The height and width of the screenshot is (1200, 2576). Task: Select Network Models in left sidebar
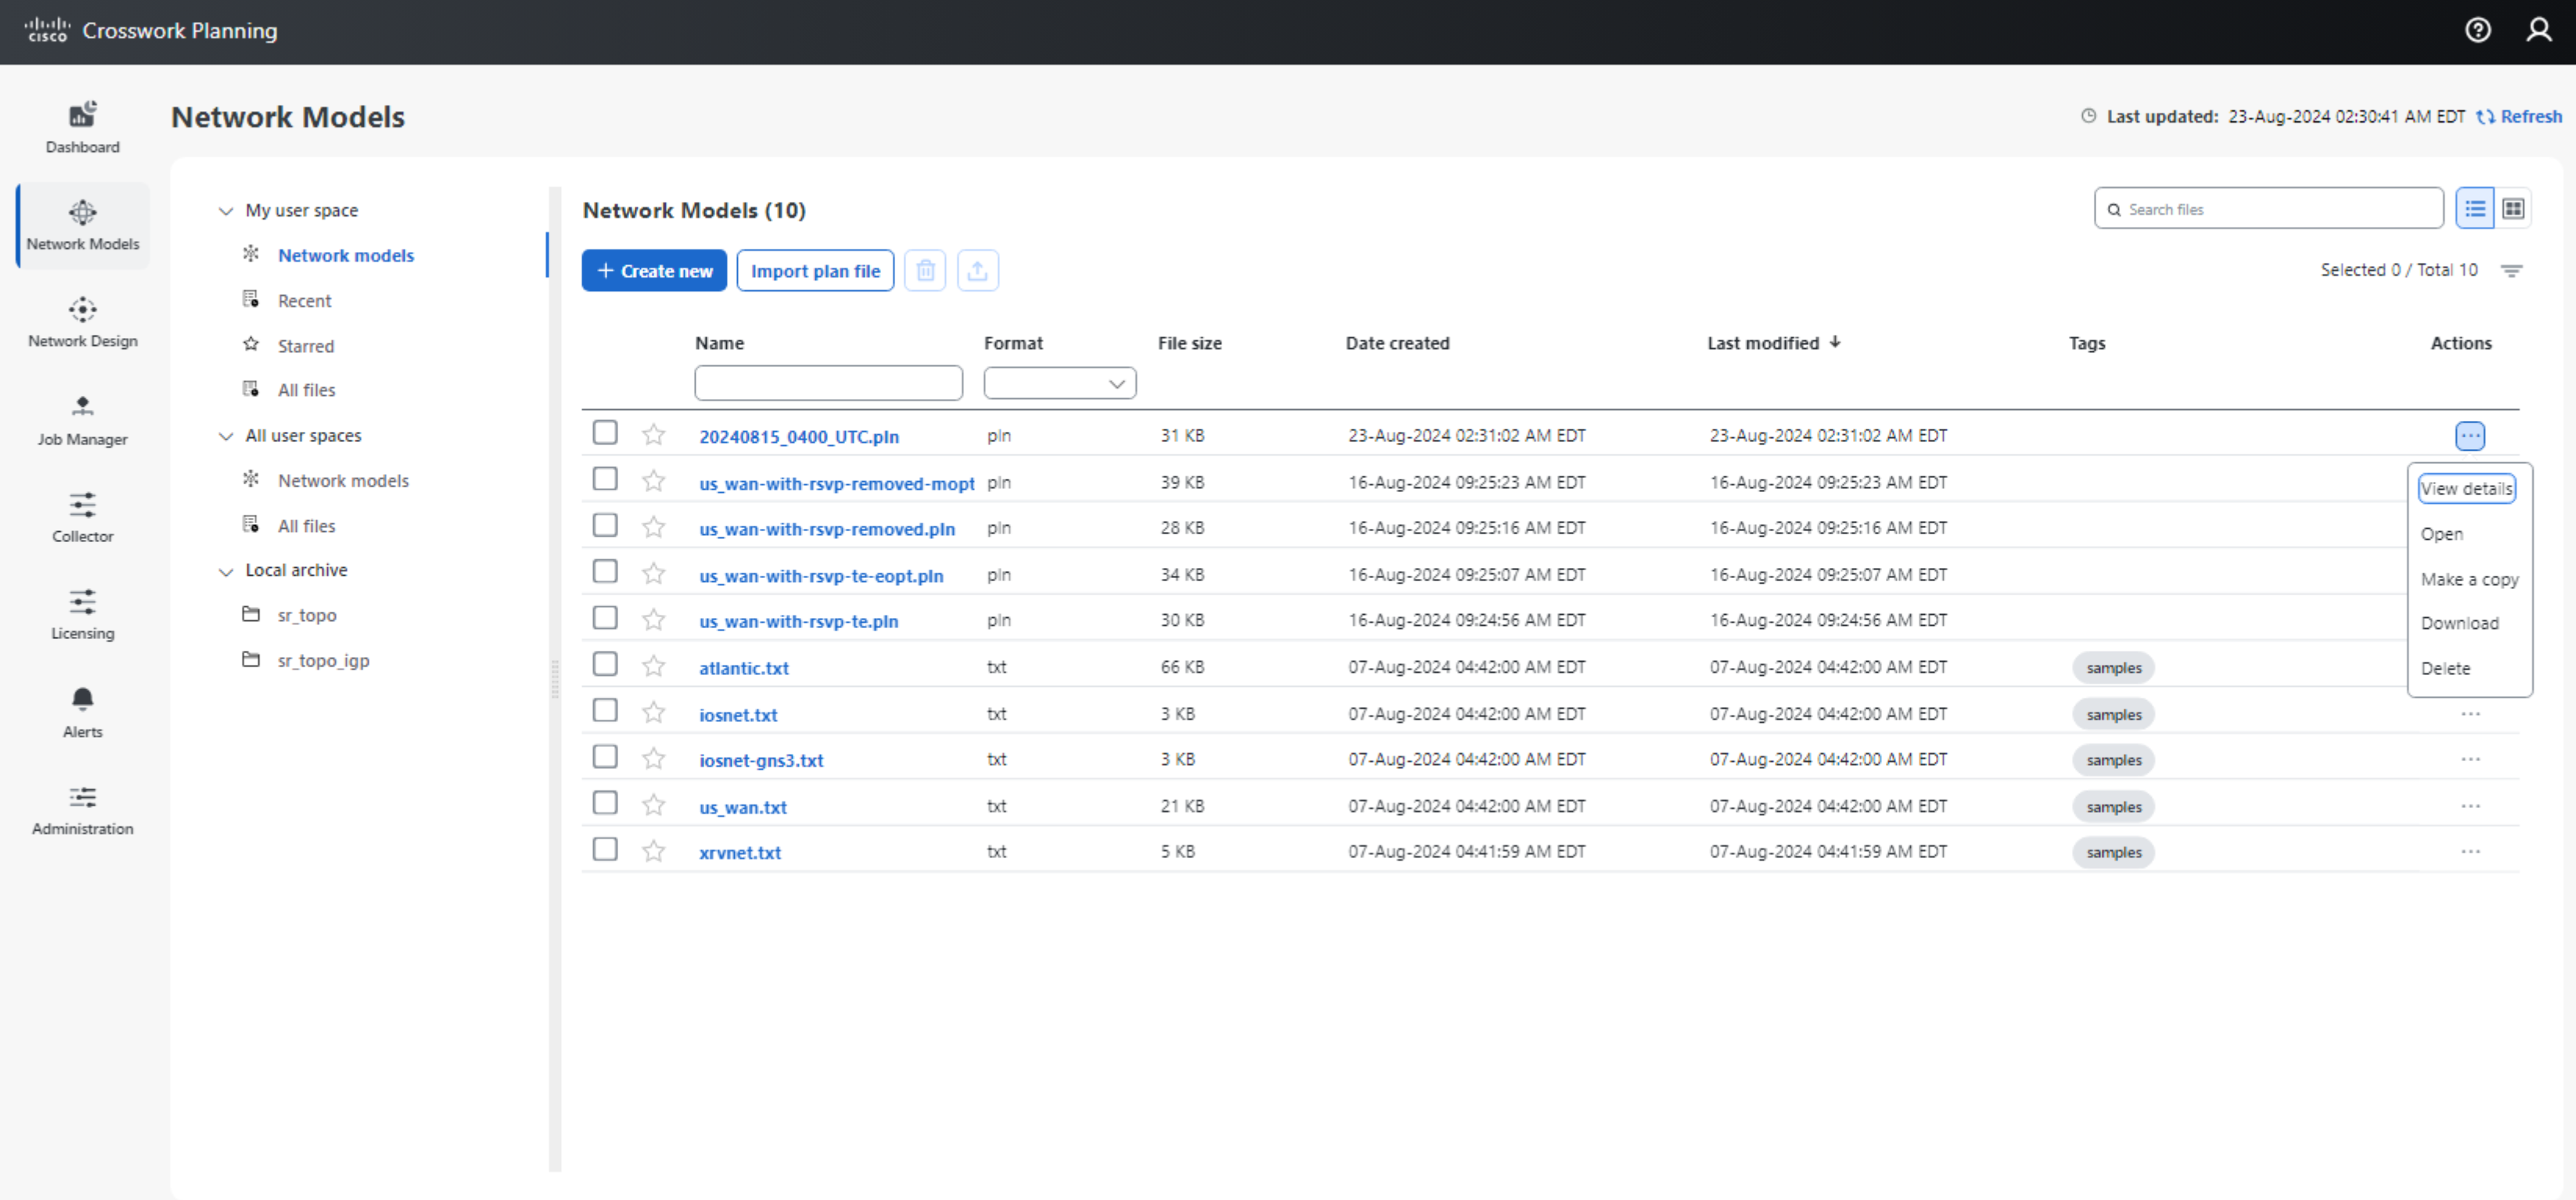pyautogui.click(x=82, y=225)
